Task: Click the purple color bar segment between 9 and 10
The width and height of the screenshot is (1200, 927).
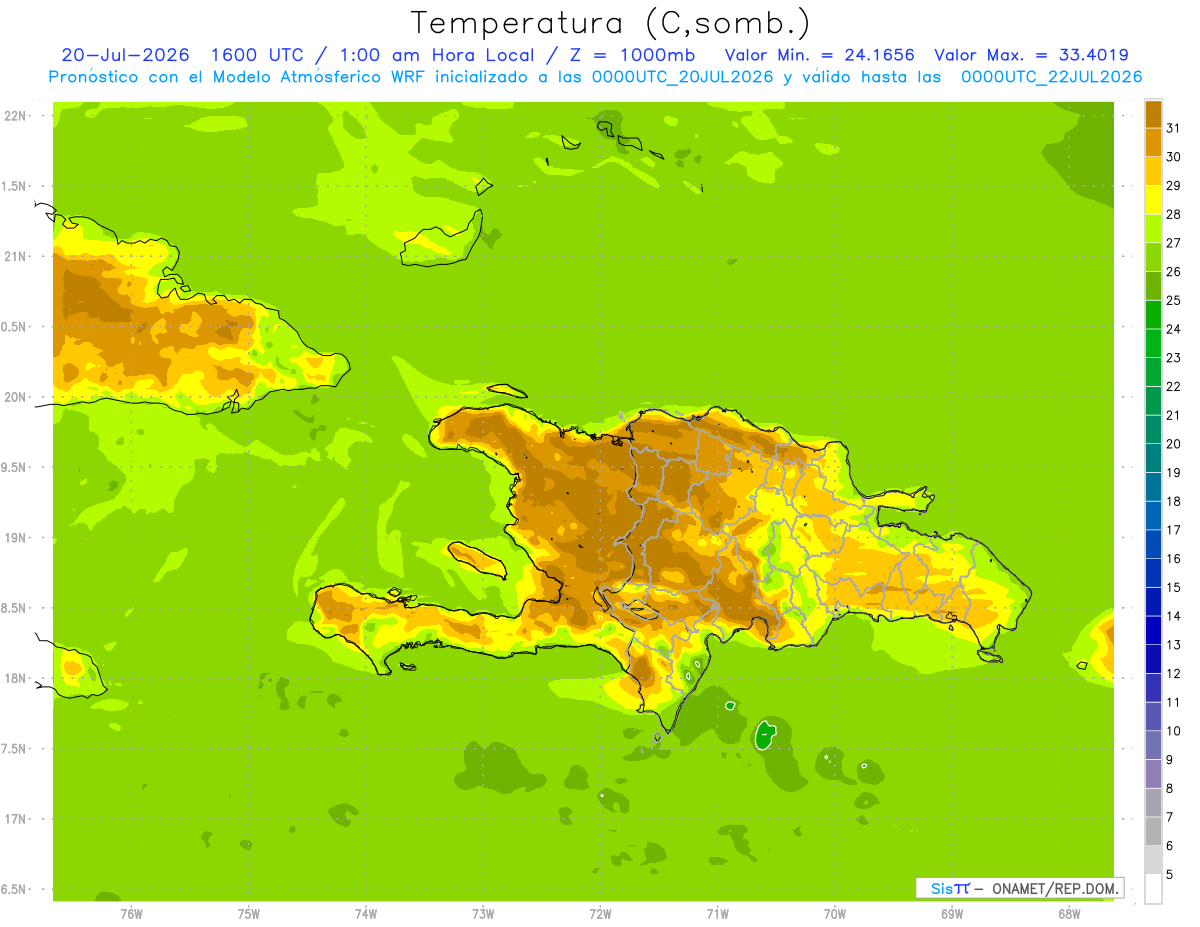Action: tap(1153, 745)
